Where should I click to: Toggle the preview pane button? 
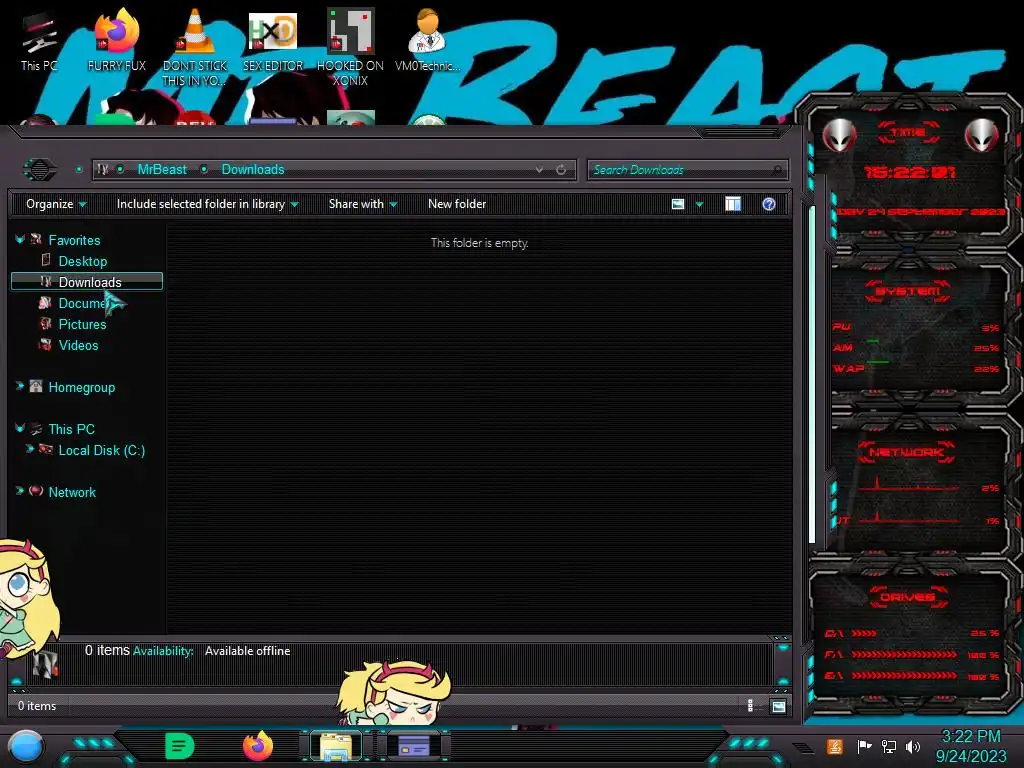point(733,204)
